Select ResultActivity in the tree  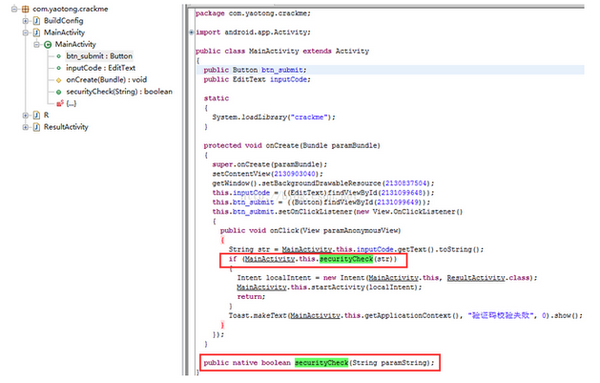click(x=66, y=127)
